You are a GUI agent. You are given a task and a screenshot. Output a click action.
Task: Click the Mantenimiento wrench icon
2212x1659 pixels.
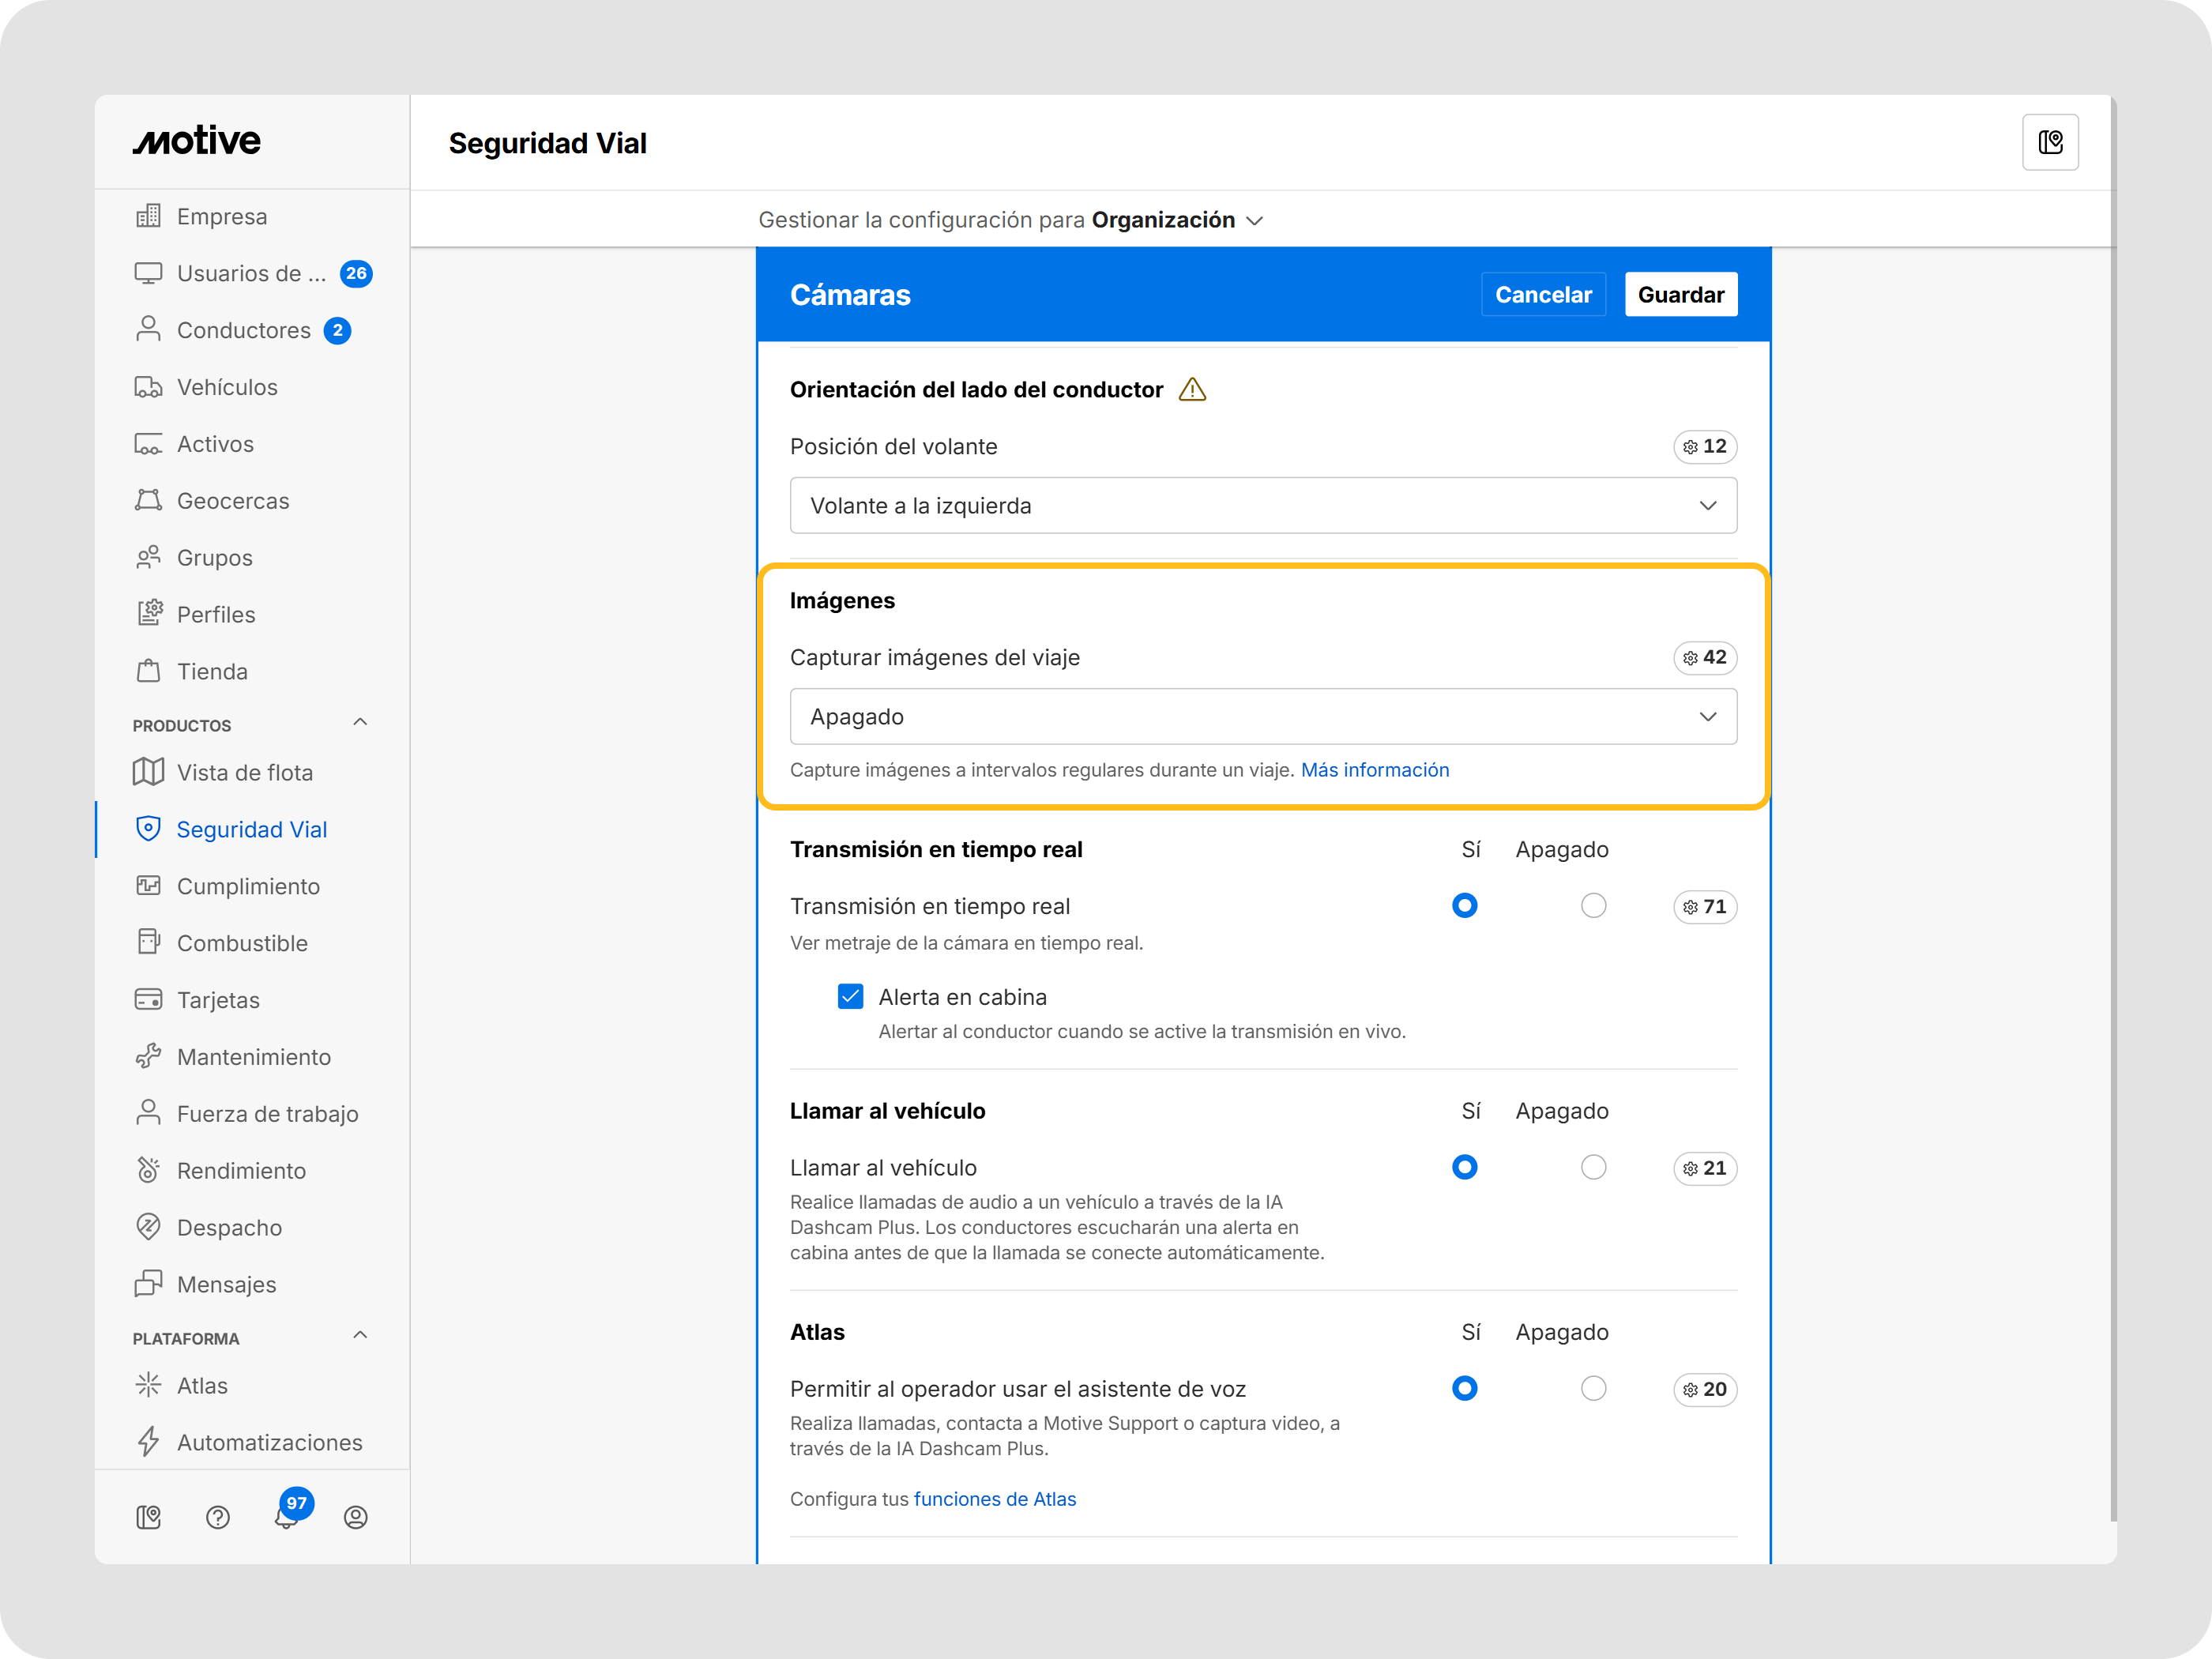pos(148,1057)
